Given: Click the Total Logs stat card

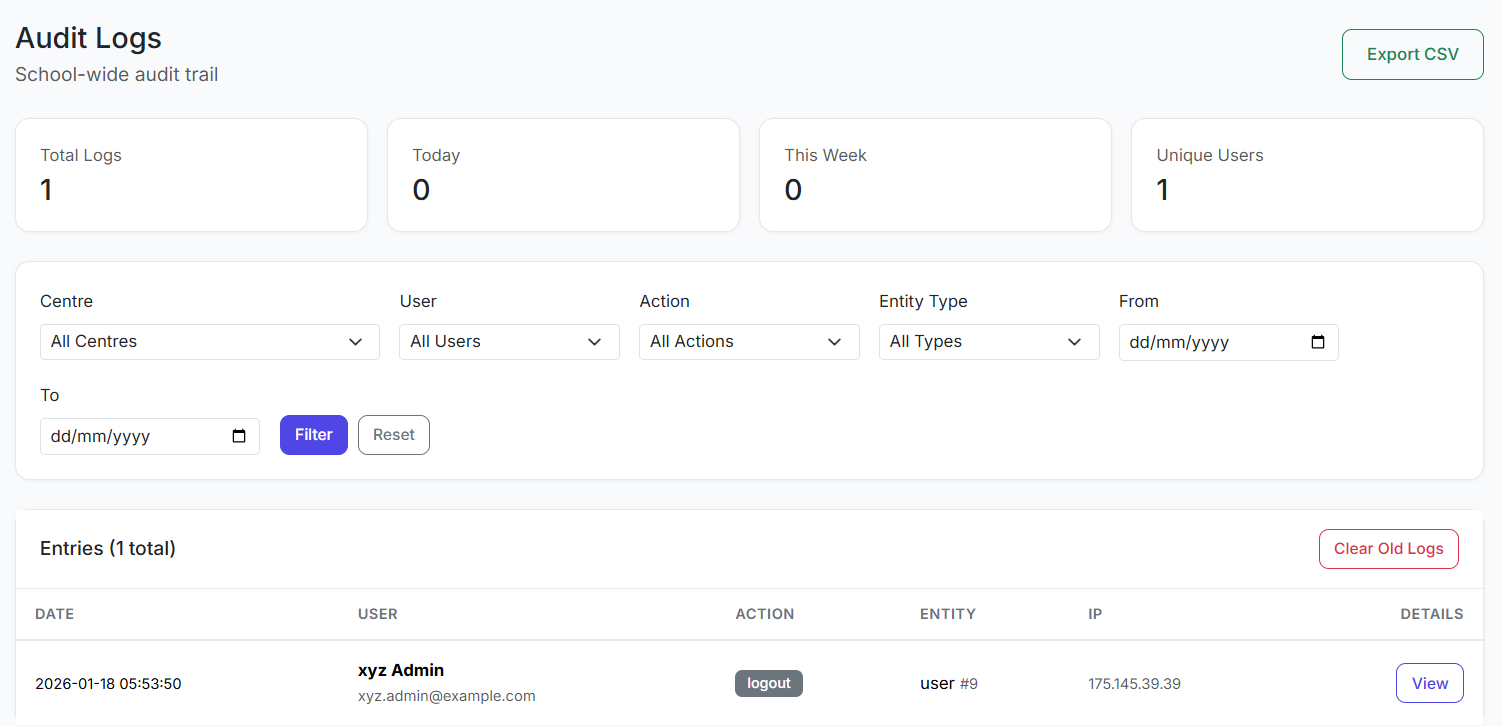Looking at the screenshot, I should [x=191, y=175].
